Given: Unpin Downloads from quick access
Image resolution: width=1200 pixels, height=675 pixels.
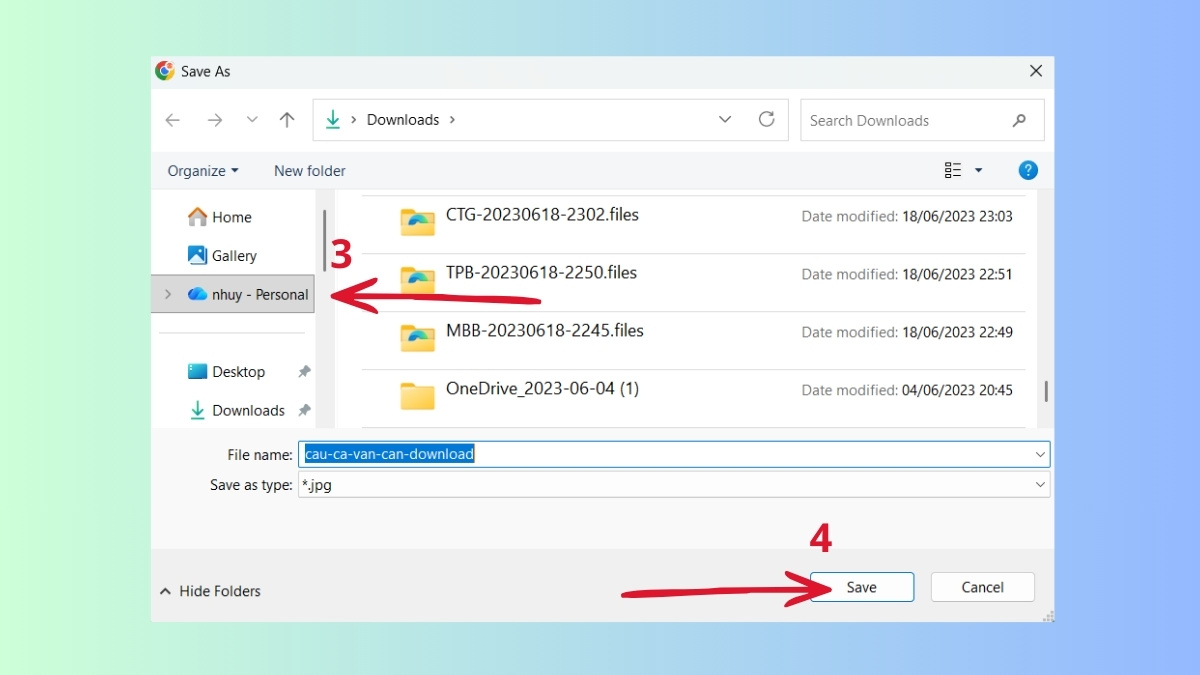Looking at the screenshot, I should 305,410.
